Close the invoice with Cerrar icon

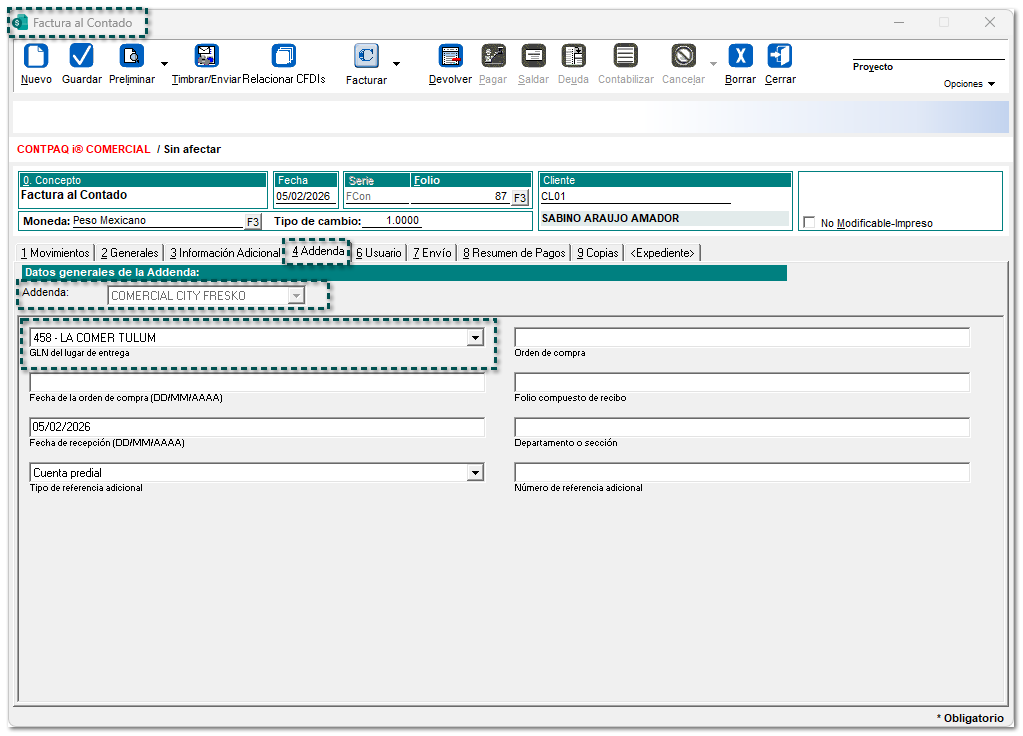click(x=780, y=56)
